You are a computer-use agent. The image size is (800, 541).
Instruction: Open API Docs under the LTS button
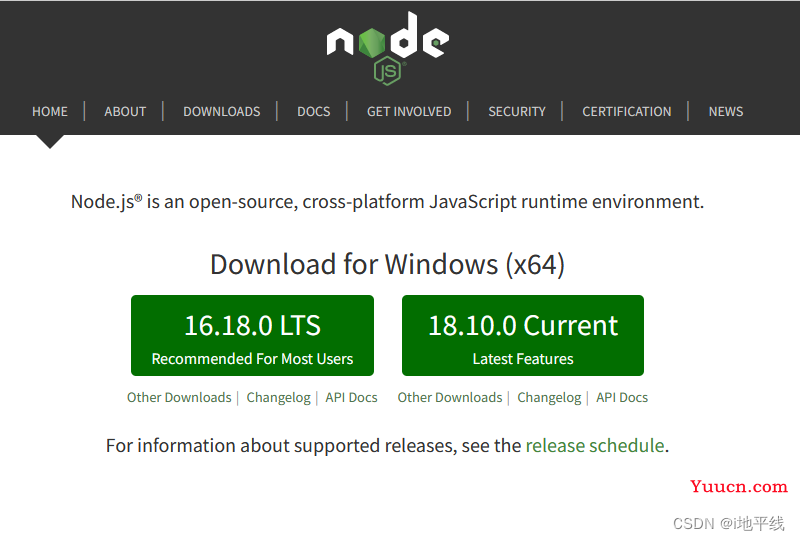(x=352, y=398)
